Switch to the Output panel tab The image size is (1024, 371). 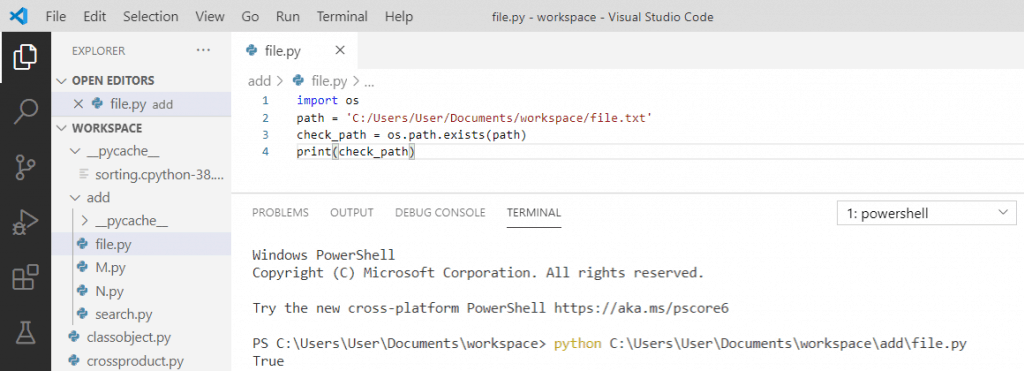351,212
